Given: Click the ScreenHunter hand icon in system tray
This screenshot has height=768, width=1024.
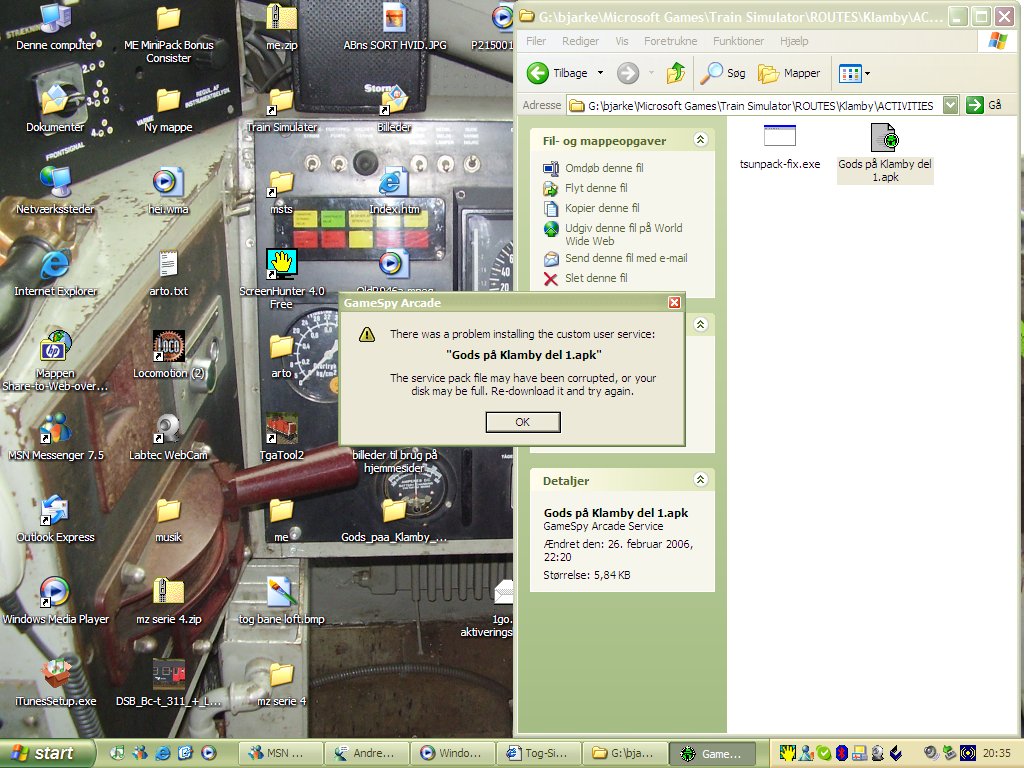Looking at the screenshot, I should pyautogui.click(x=787, y=753).
